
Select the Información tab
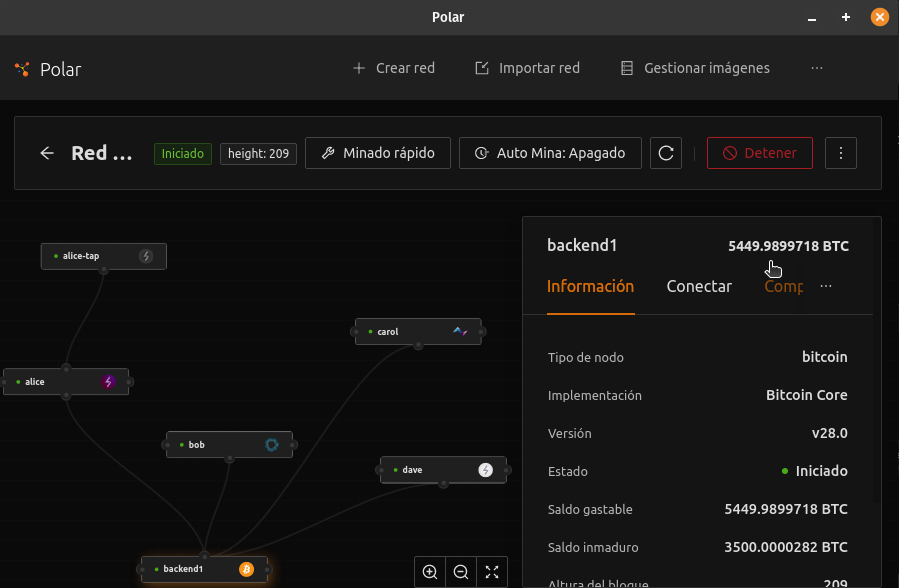click(590, 286)
